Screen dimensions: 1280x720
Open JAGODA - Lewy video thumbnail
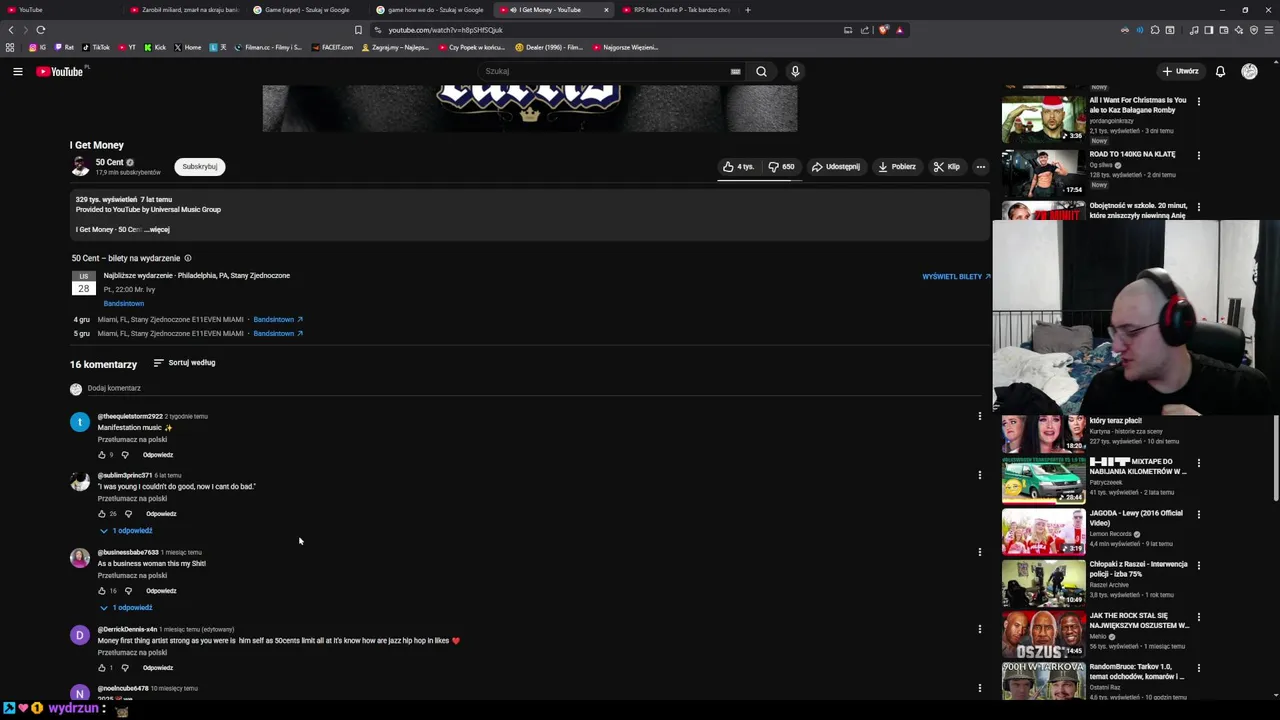(1043, 532)
